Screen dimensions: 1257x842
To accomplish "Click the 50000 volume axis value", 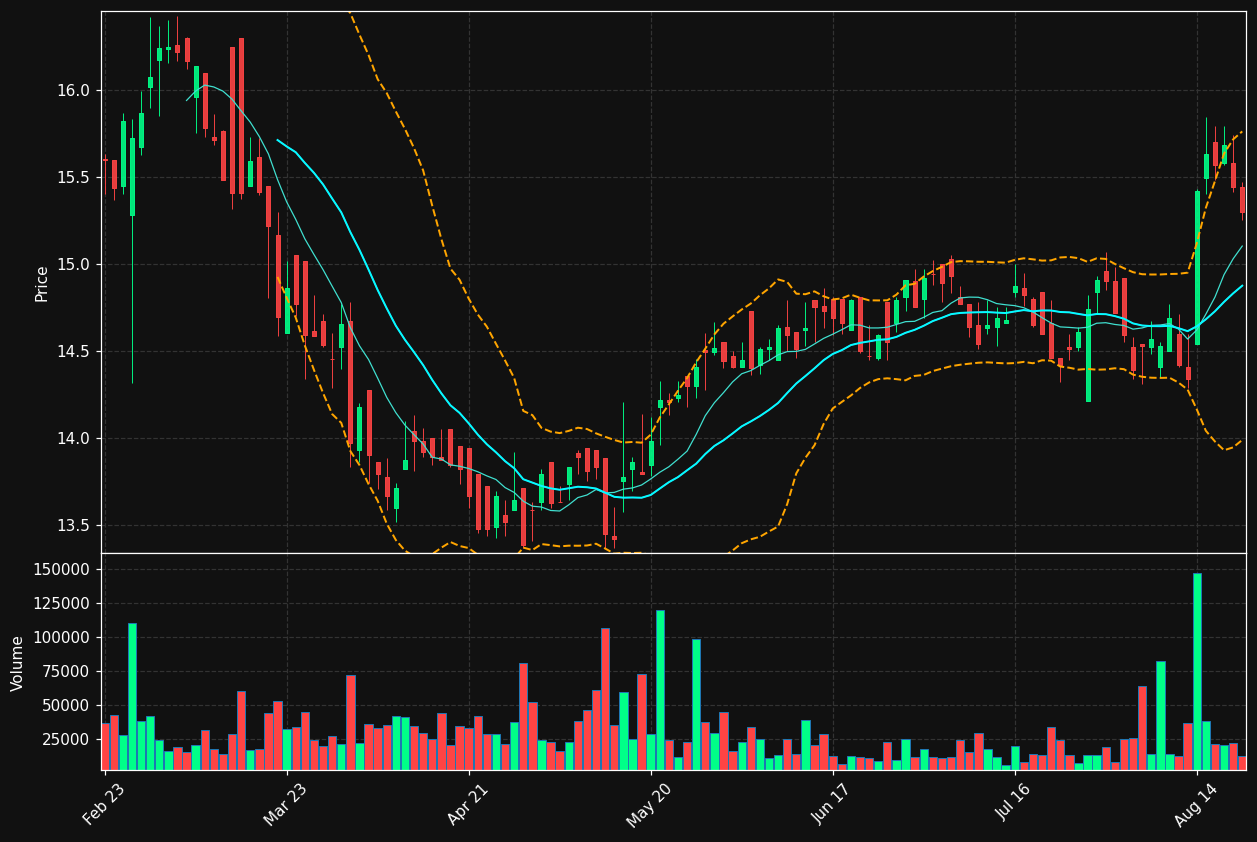I will 67,705.
